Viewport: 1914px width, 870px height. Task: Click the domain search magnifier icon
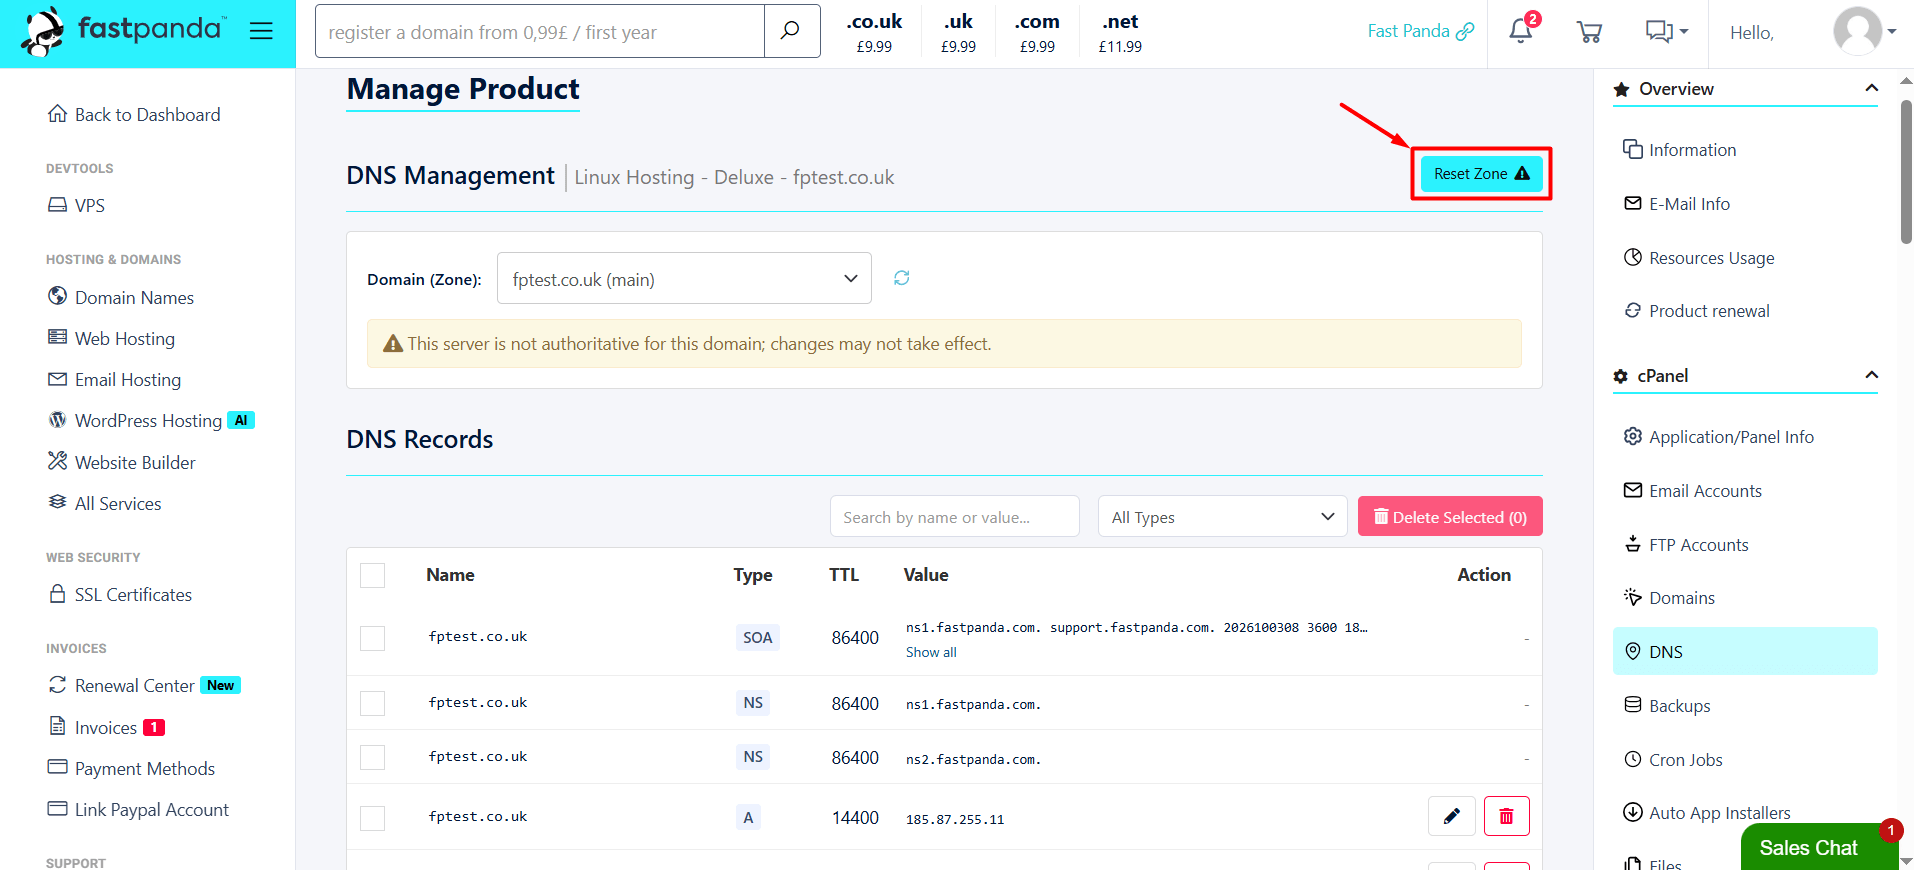[791, 31]
